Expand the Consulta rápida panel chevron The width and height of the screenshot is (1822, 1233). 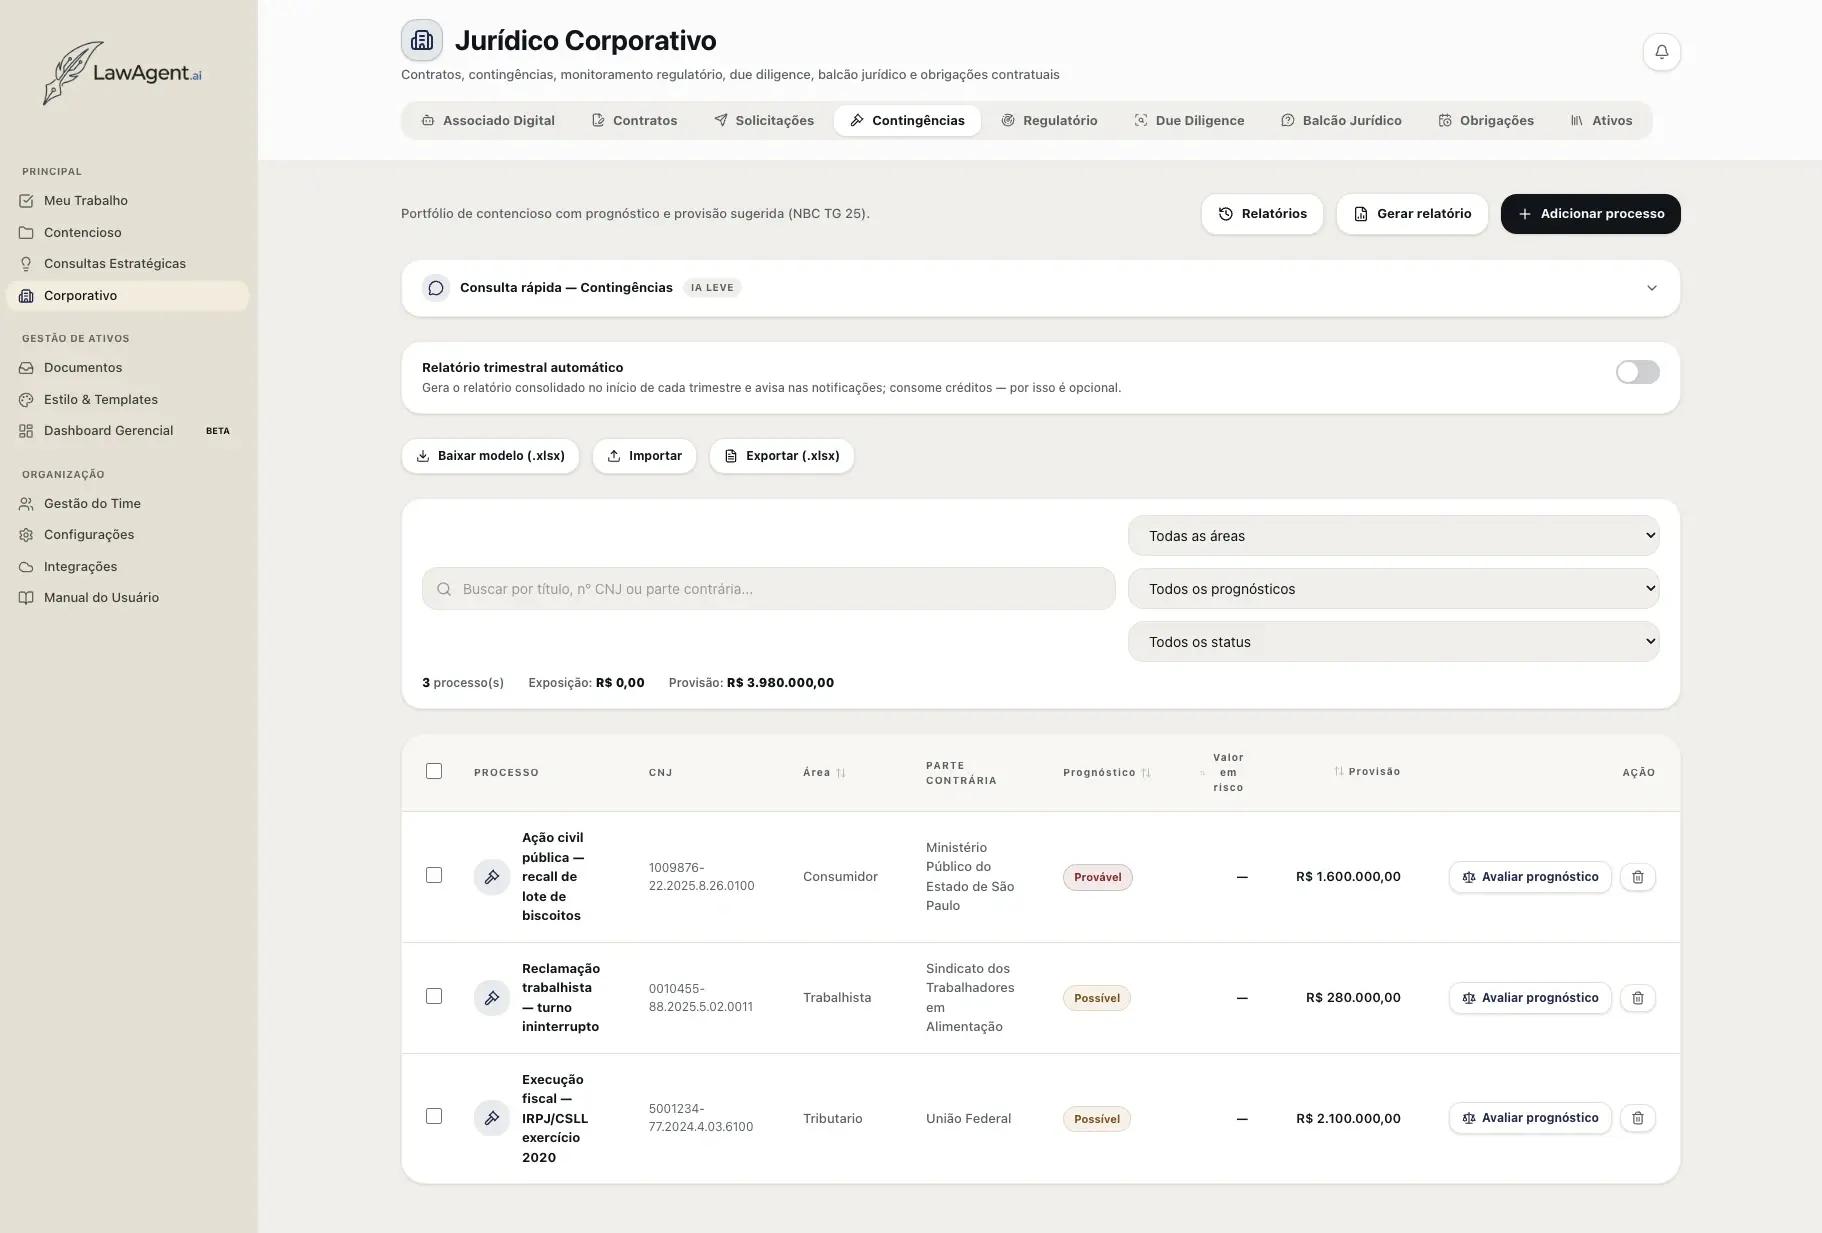[1652, 288]
